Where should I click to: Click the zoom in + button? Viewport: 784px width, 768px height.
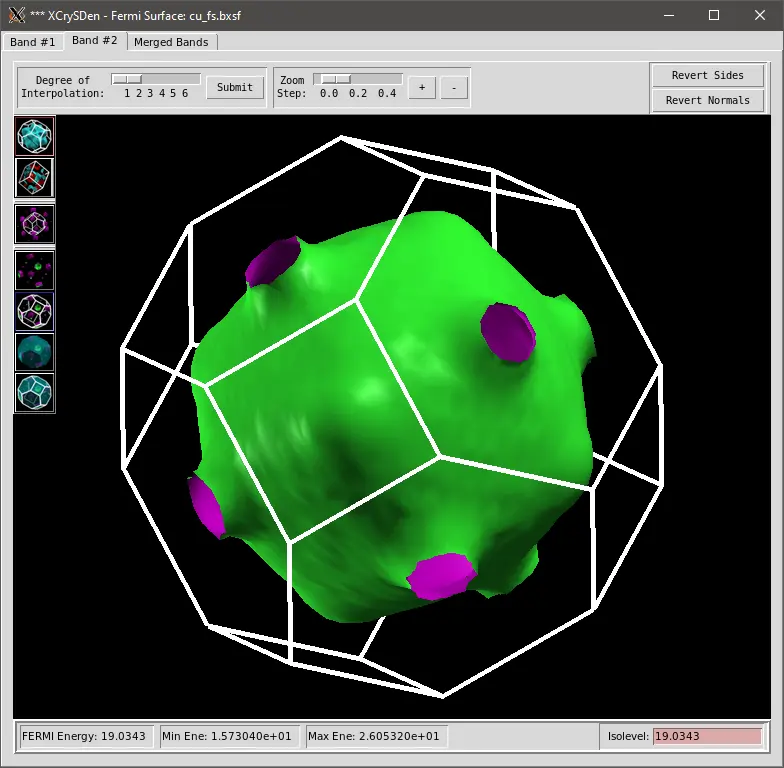point(422,88)
